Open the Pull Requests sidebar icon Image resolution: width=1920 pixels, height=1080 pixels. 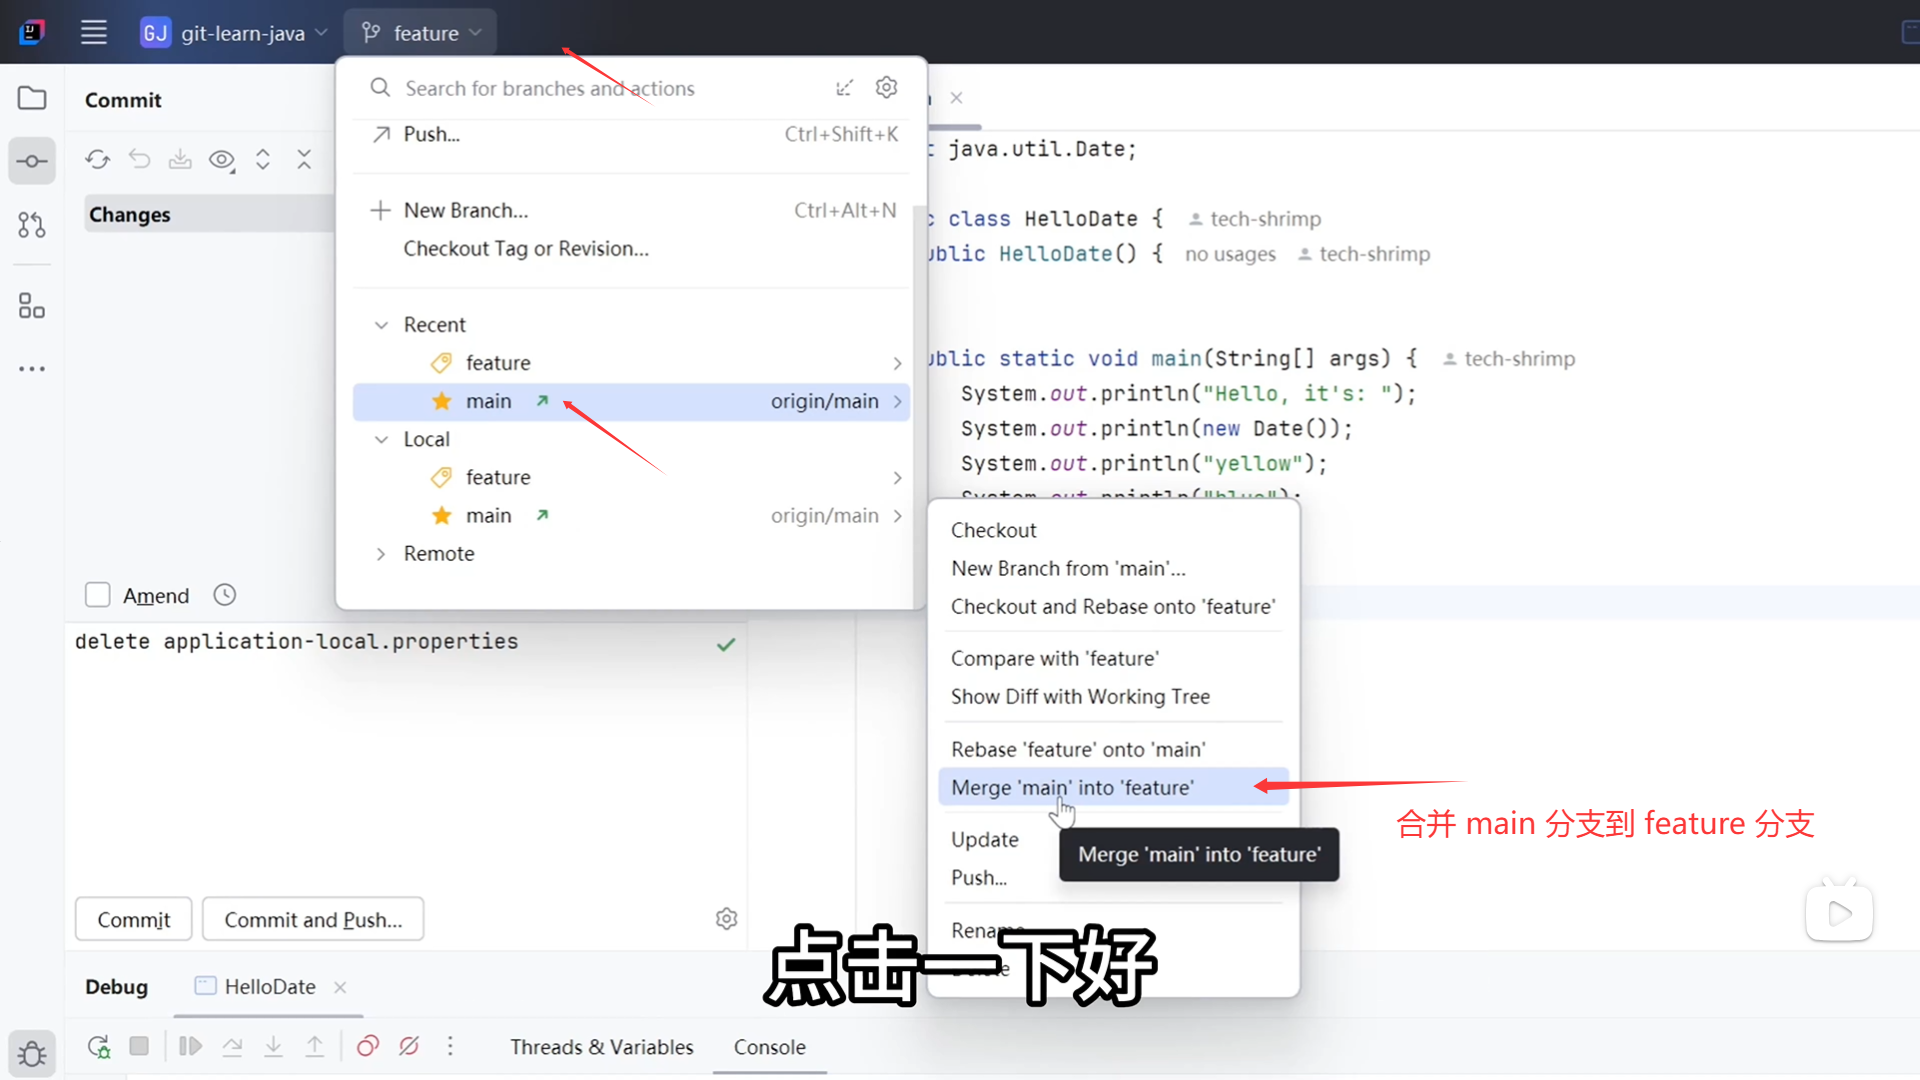coord(31,225)
